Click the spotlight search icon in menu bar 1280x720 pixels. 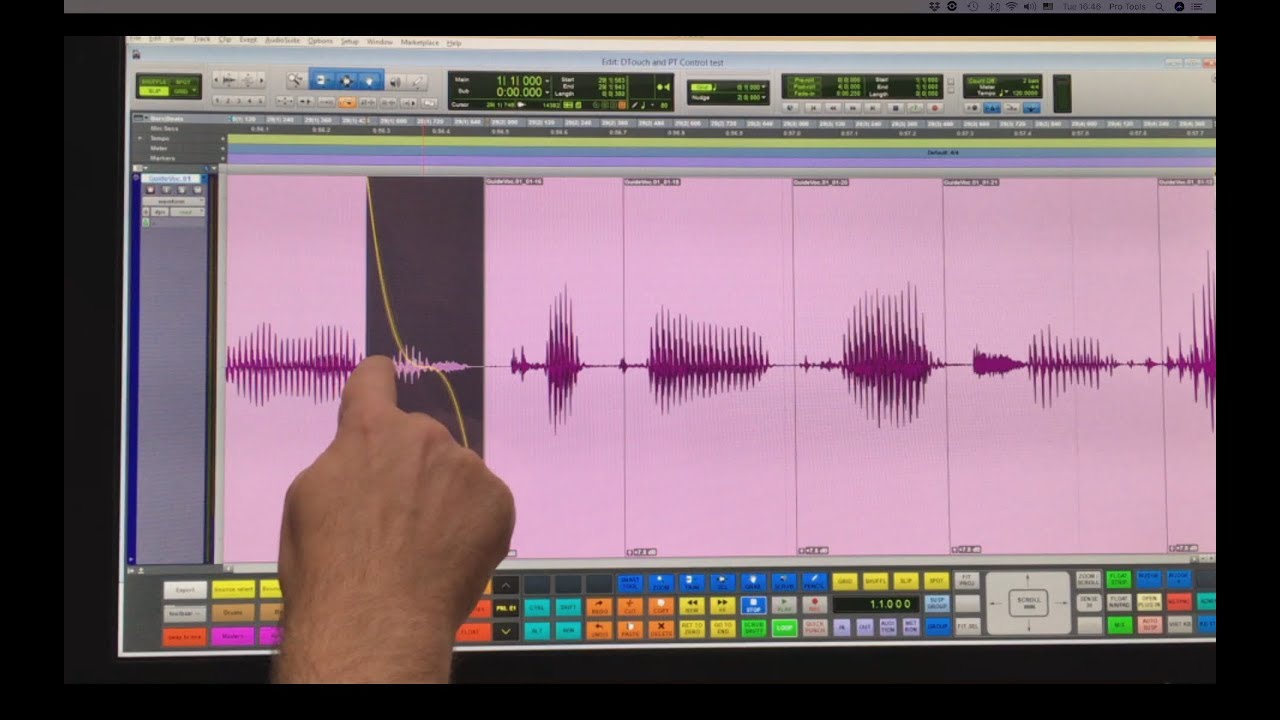[1159, 6]
